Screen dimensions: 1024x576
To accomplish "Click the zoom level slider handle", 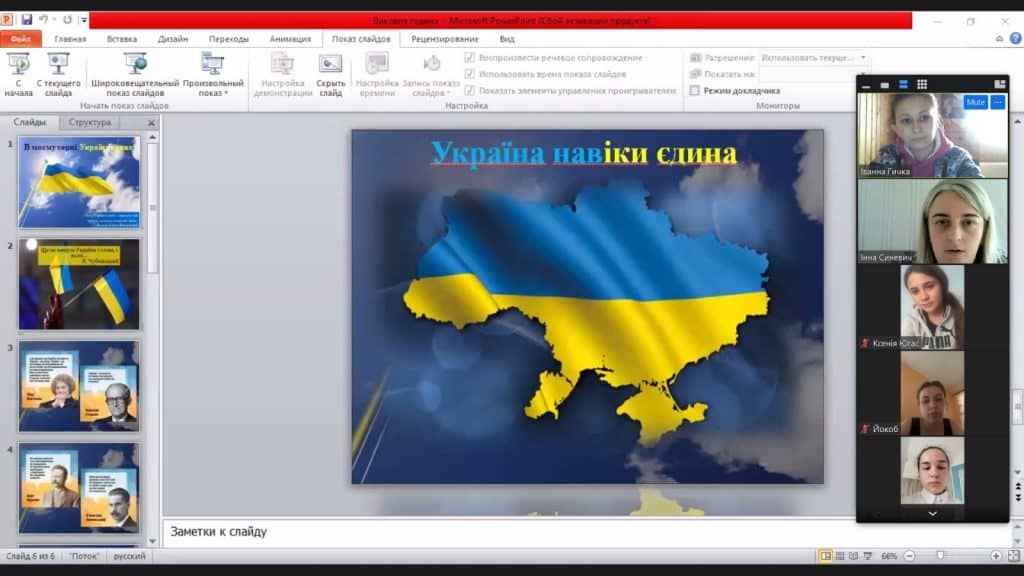I will (940, 556).
